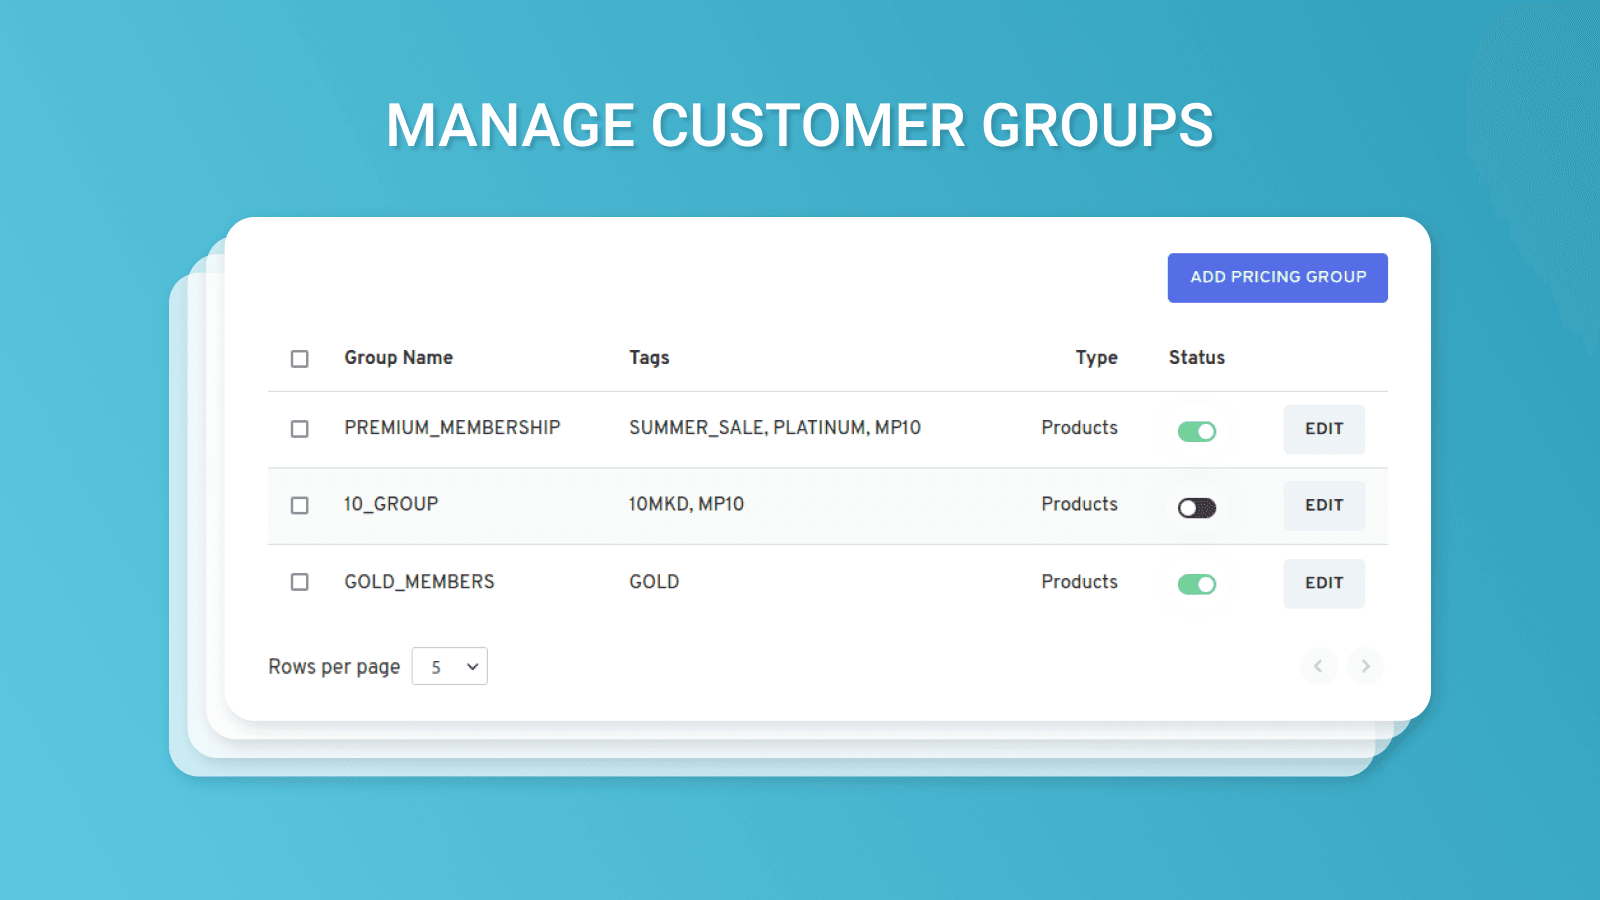
Task: Edit the GOLD_MEMBERS group
Action: [x=1324, y=583]
